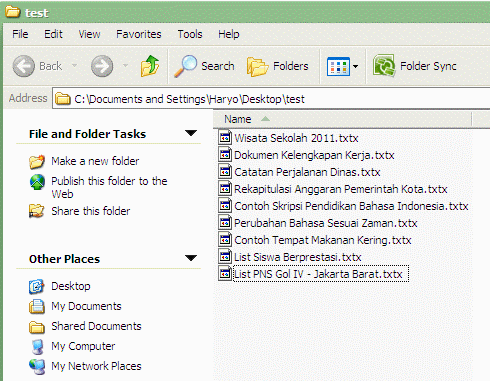
Task: Go to Desktop link in Other Places
Action: [x=71, y=286]
